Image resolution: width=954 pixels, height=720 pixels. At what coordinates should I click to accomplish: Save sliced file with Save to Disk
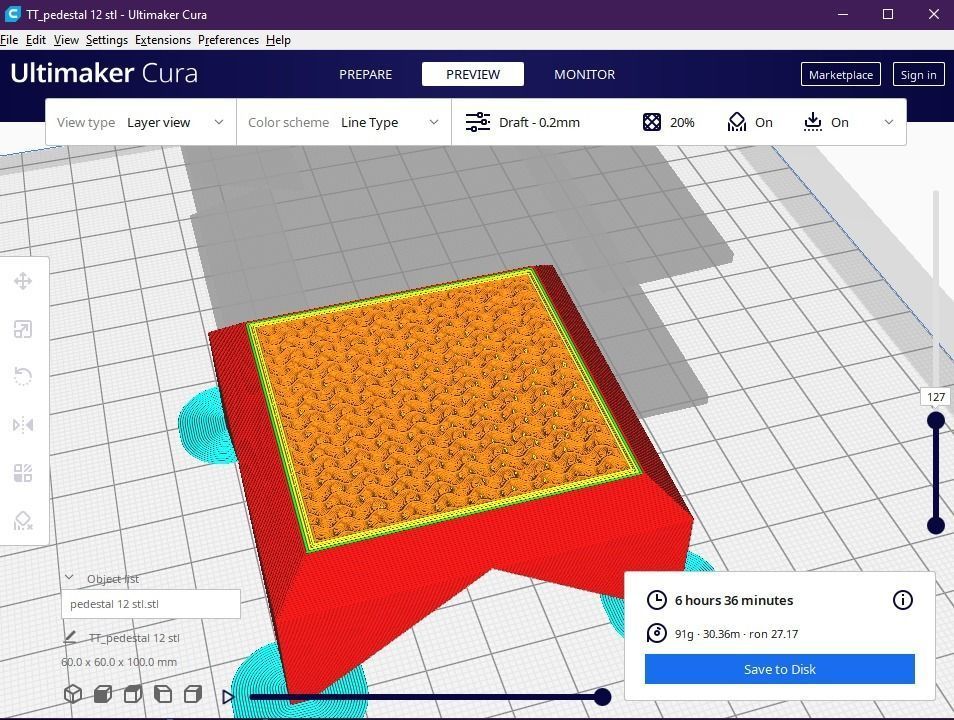click(x=780, y=669)
